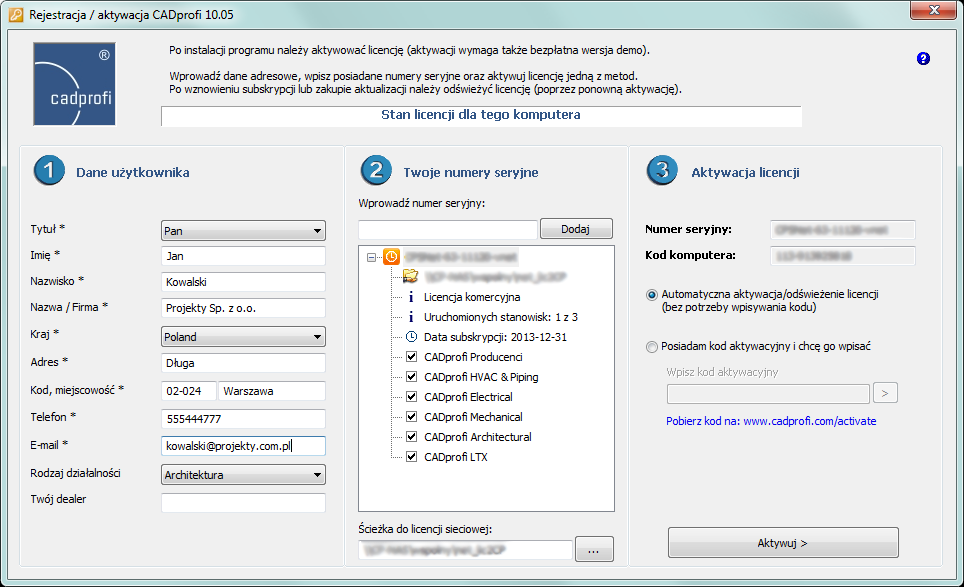Expand the Rodzaj działalności dropdown
The height and width of the screenshot is (587, 964).
tap(243, 475)
